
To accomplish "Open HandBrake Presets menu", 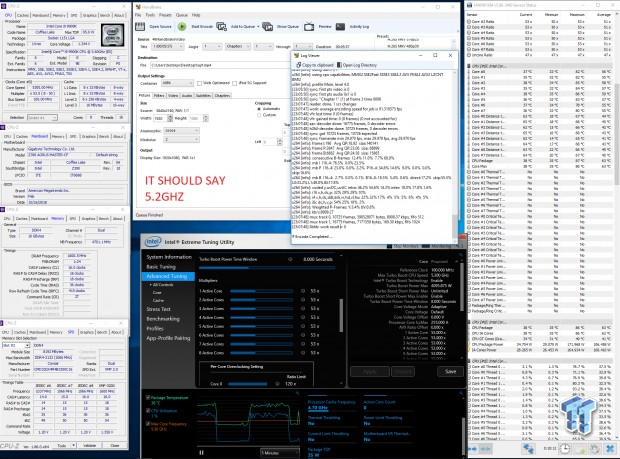I will [165, 15].
